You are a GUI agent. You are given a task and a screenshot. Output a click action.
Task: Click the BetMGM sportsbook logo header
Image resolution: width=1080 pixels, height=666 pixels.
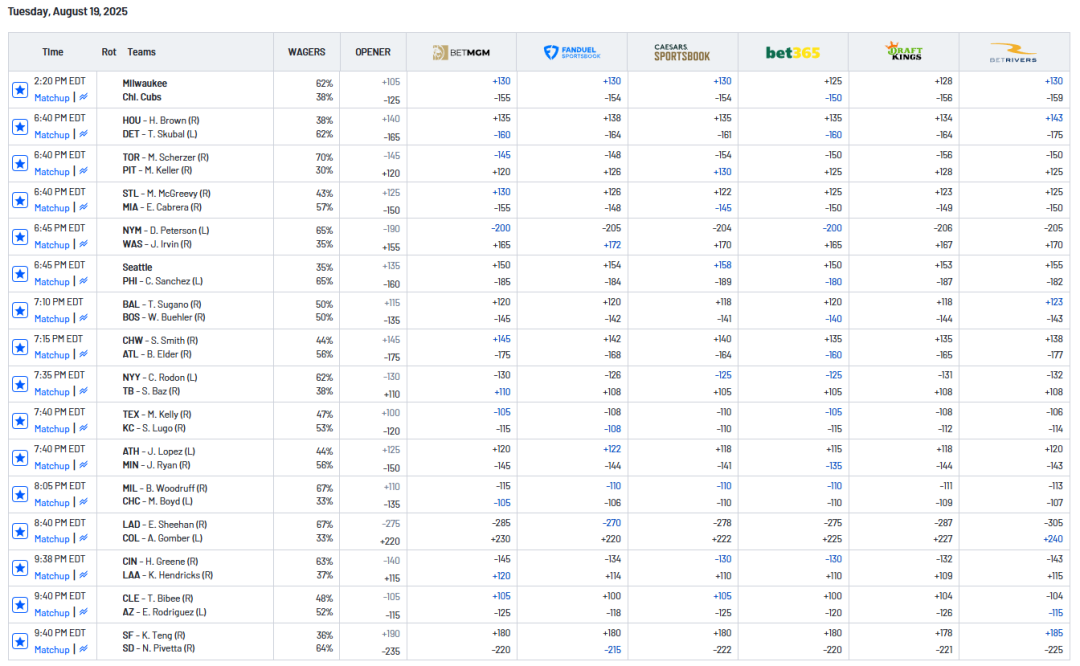461,52
